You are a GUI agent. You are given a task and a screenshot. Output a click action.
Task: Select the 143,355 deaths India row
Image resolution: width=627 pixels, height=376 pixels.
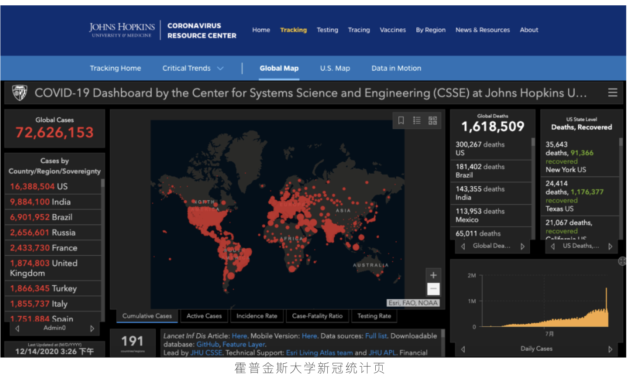point(492,193)
